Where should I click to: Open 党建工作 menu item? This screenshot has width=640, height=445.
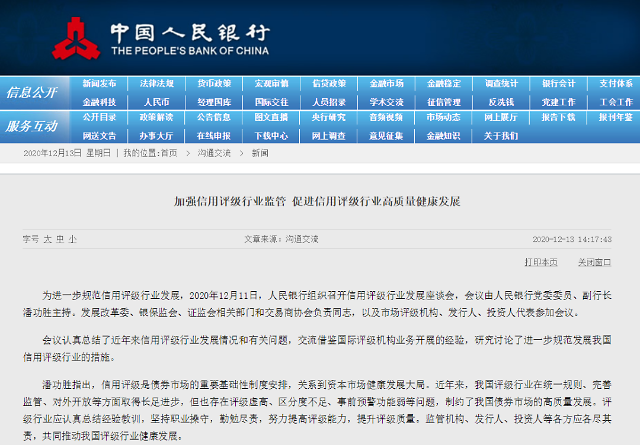(x=558, y=102)
